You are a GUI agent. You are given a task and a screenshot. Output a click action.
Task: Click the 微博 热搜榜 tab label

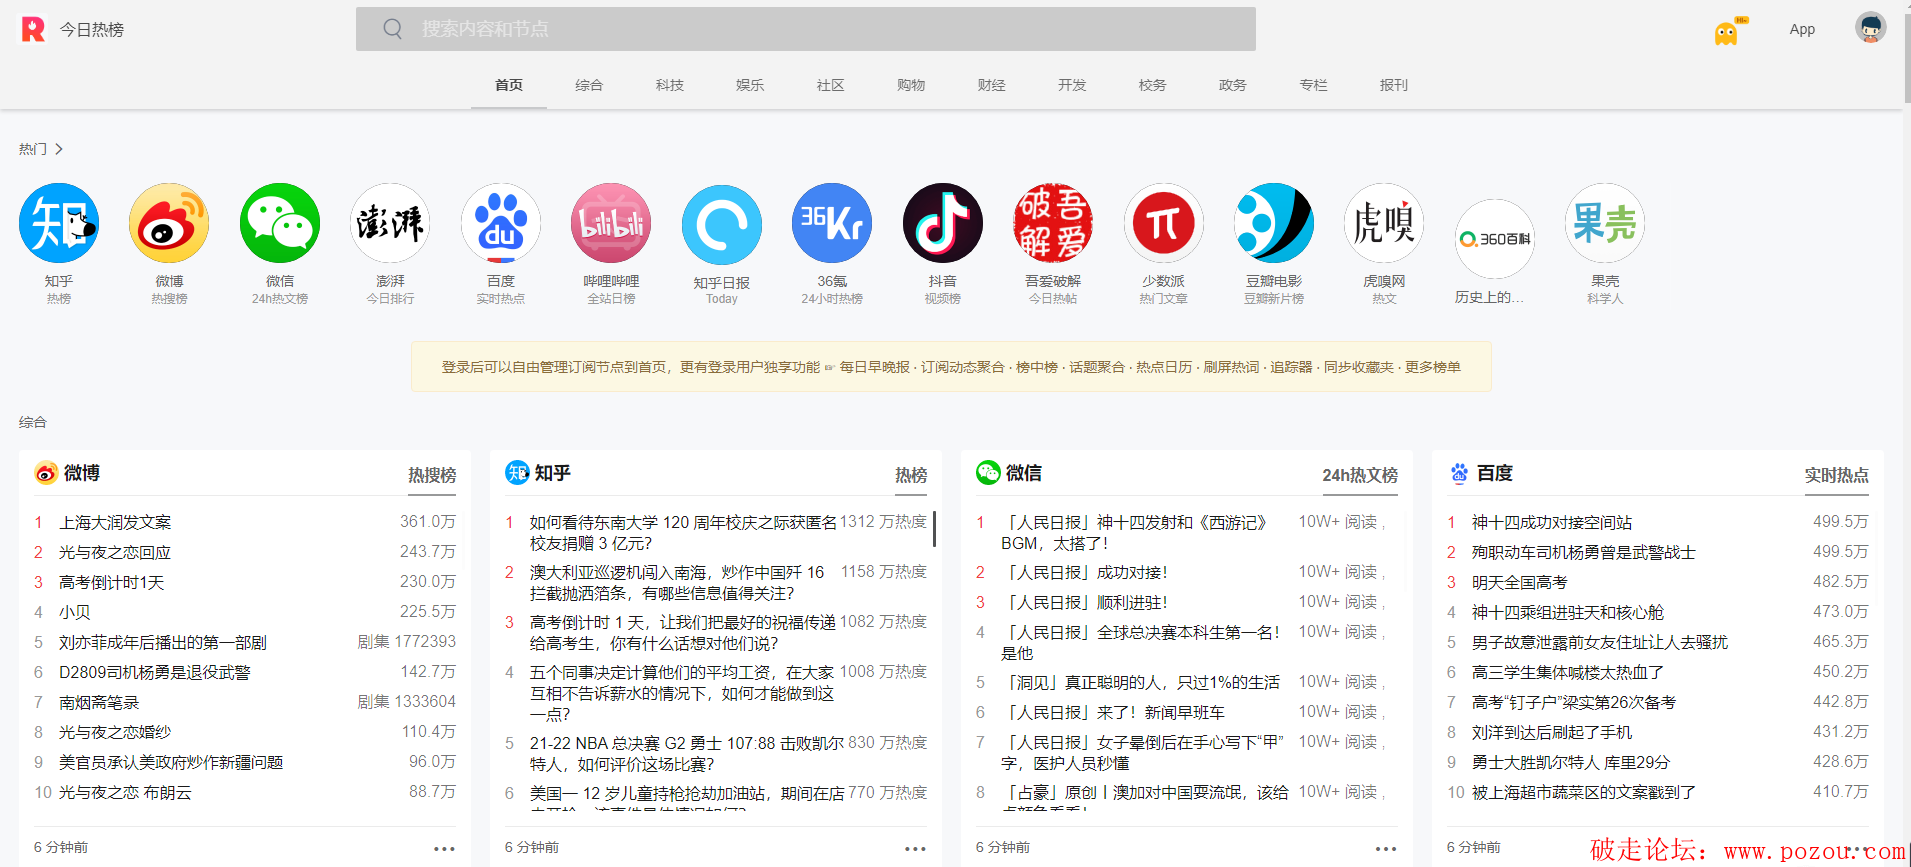pyautogui.click(x=432, y=475)
